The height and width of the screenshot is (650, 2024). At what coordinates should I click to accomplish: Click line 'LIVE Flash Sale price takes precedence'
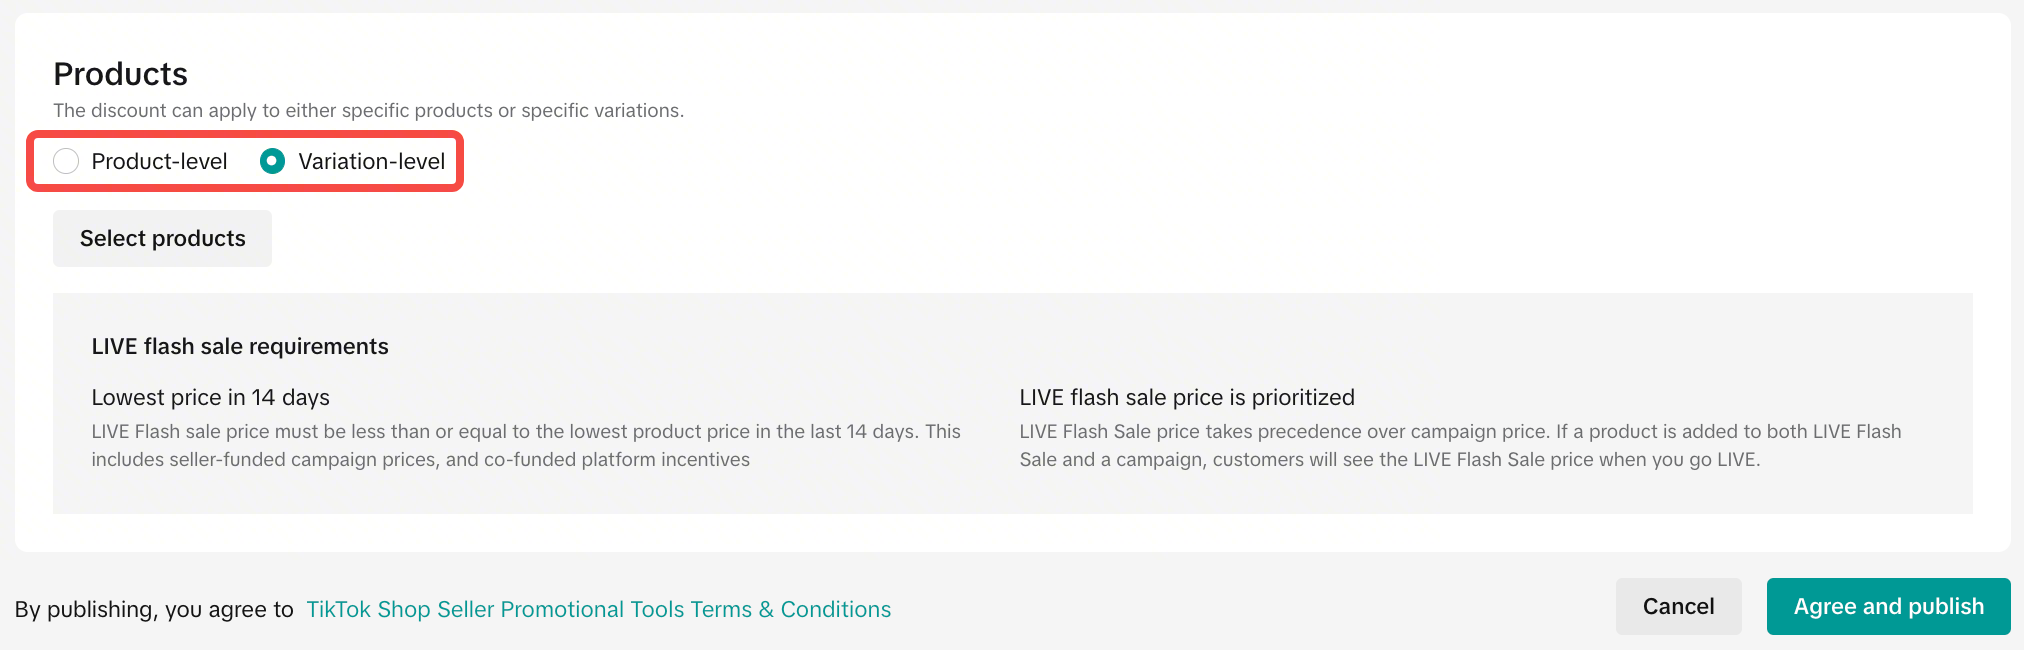(1460, 431)
